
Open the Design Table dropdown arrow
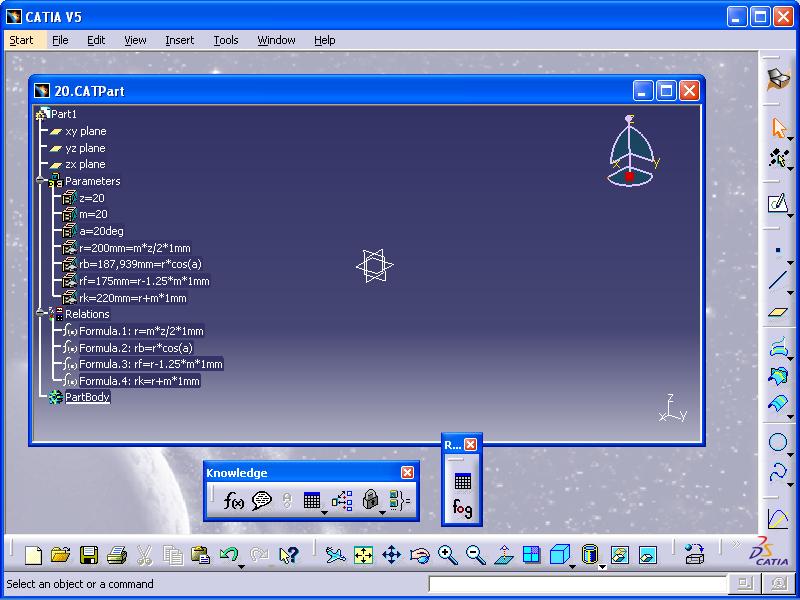pos(325,511)
